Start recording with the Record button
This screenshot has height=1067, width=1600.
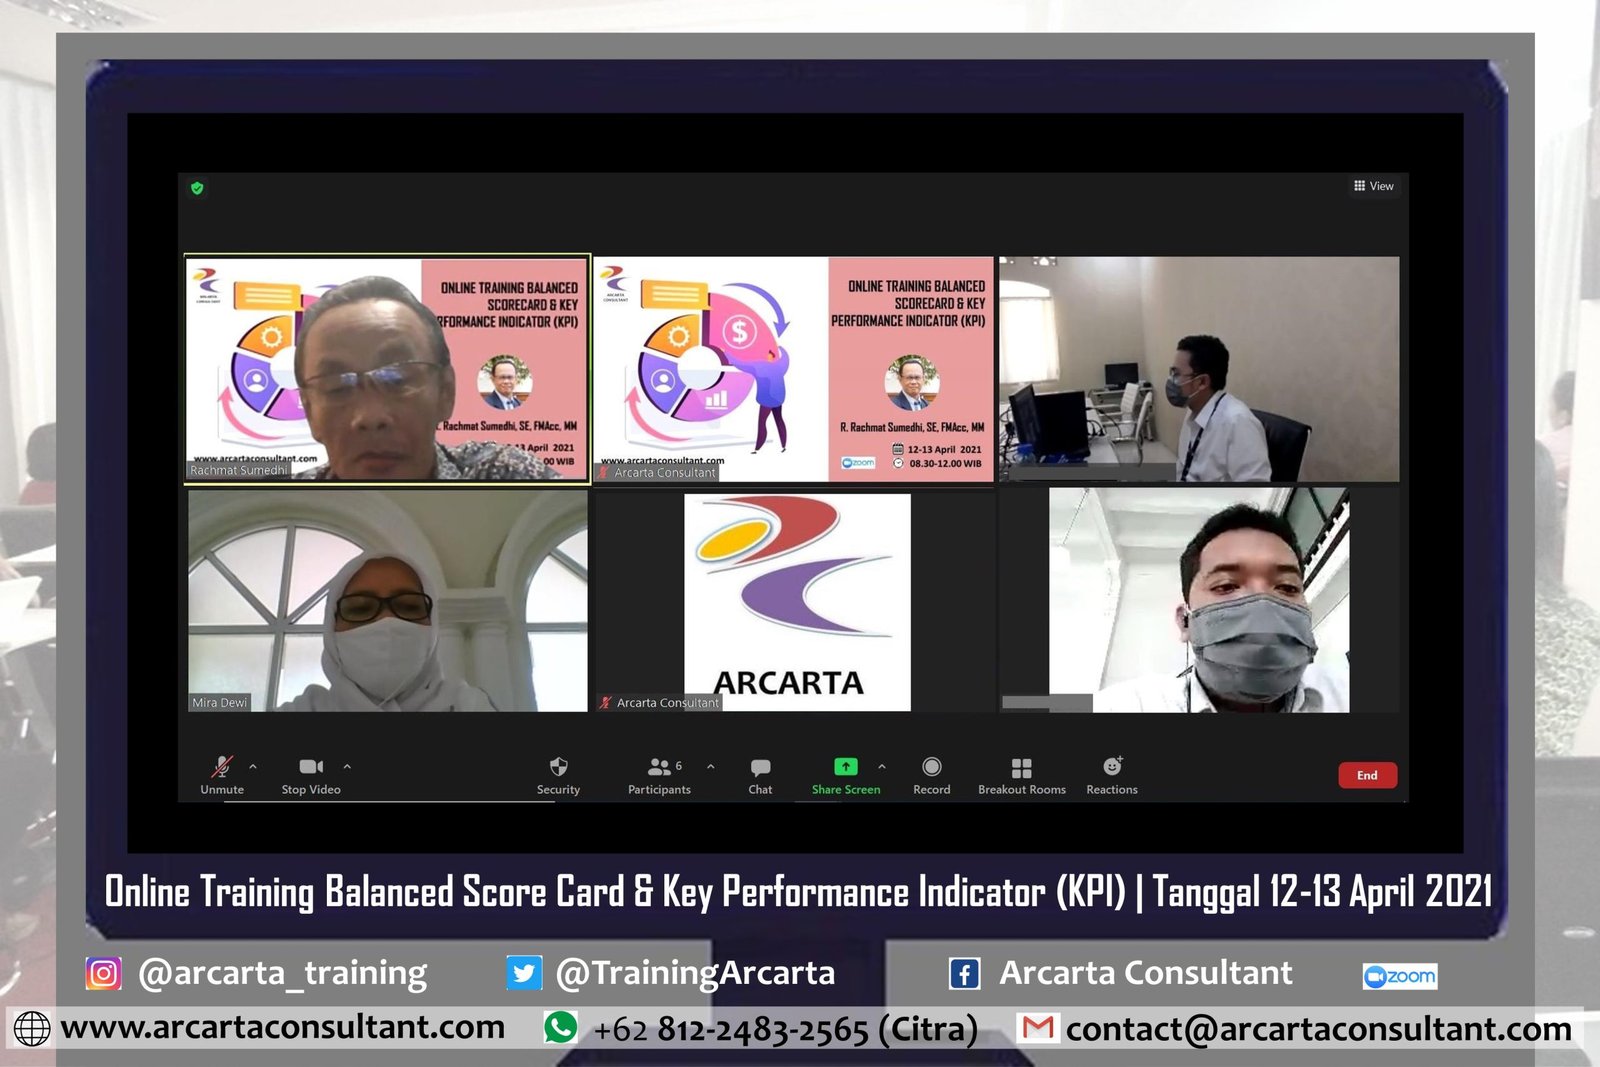pos(931,767)
